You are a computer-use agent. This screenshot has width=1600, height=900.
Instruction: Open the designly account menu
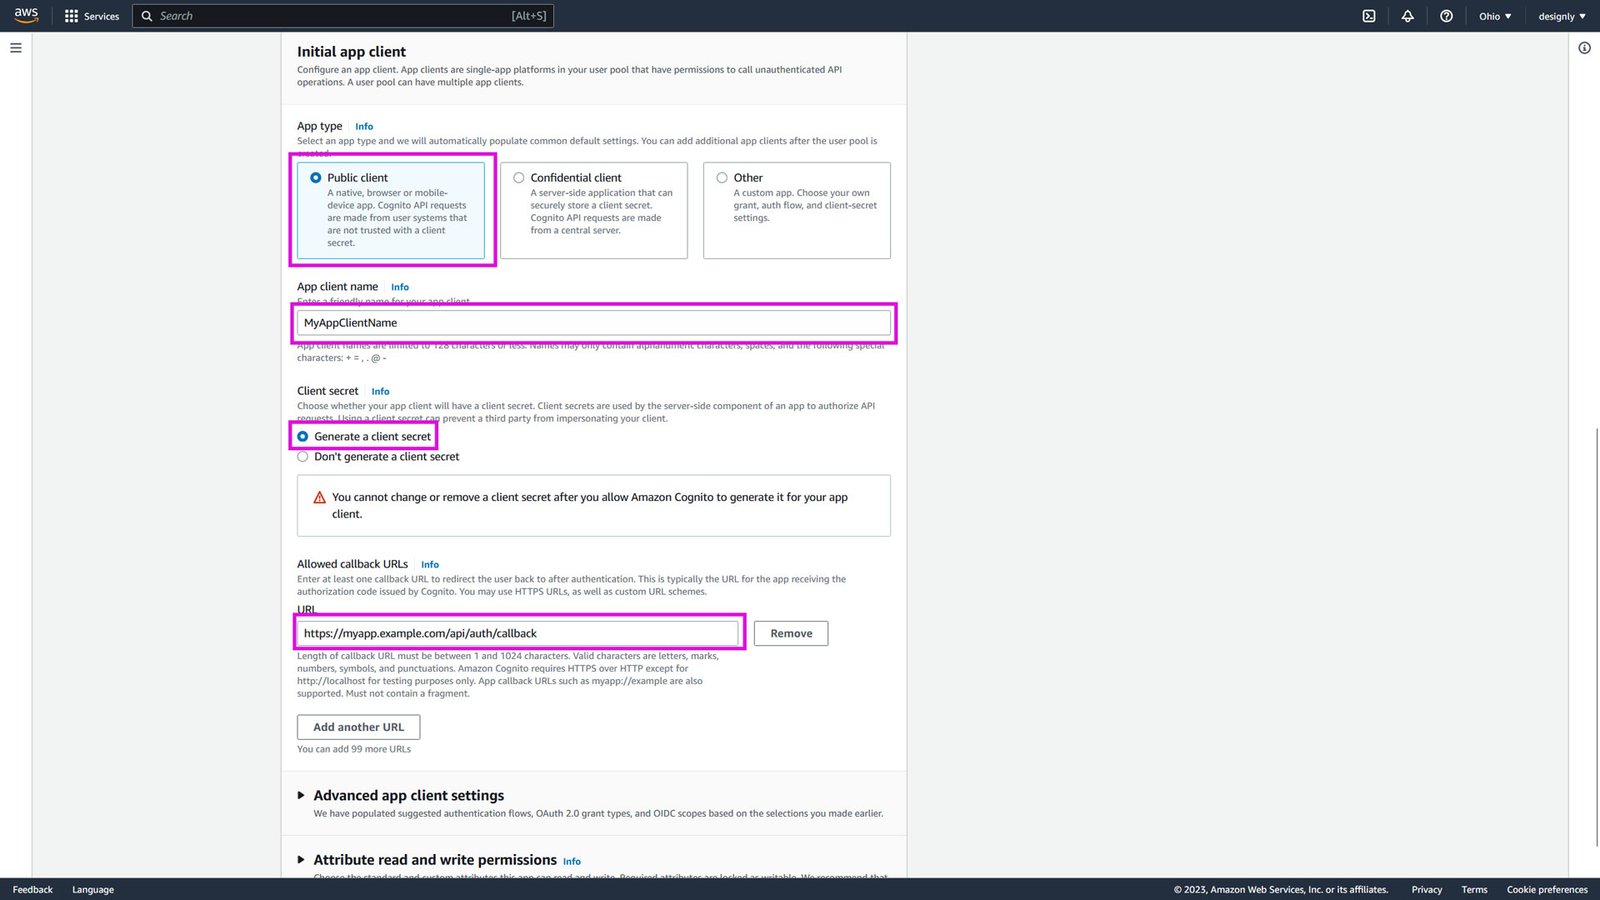[x=1559, y=15]
